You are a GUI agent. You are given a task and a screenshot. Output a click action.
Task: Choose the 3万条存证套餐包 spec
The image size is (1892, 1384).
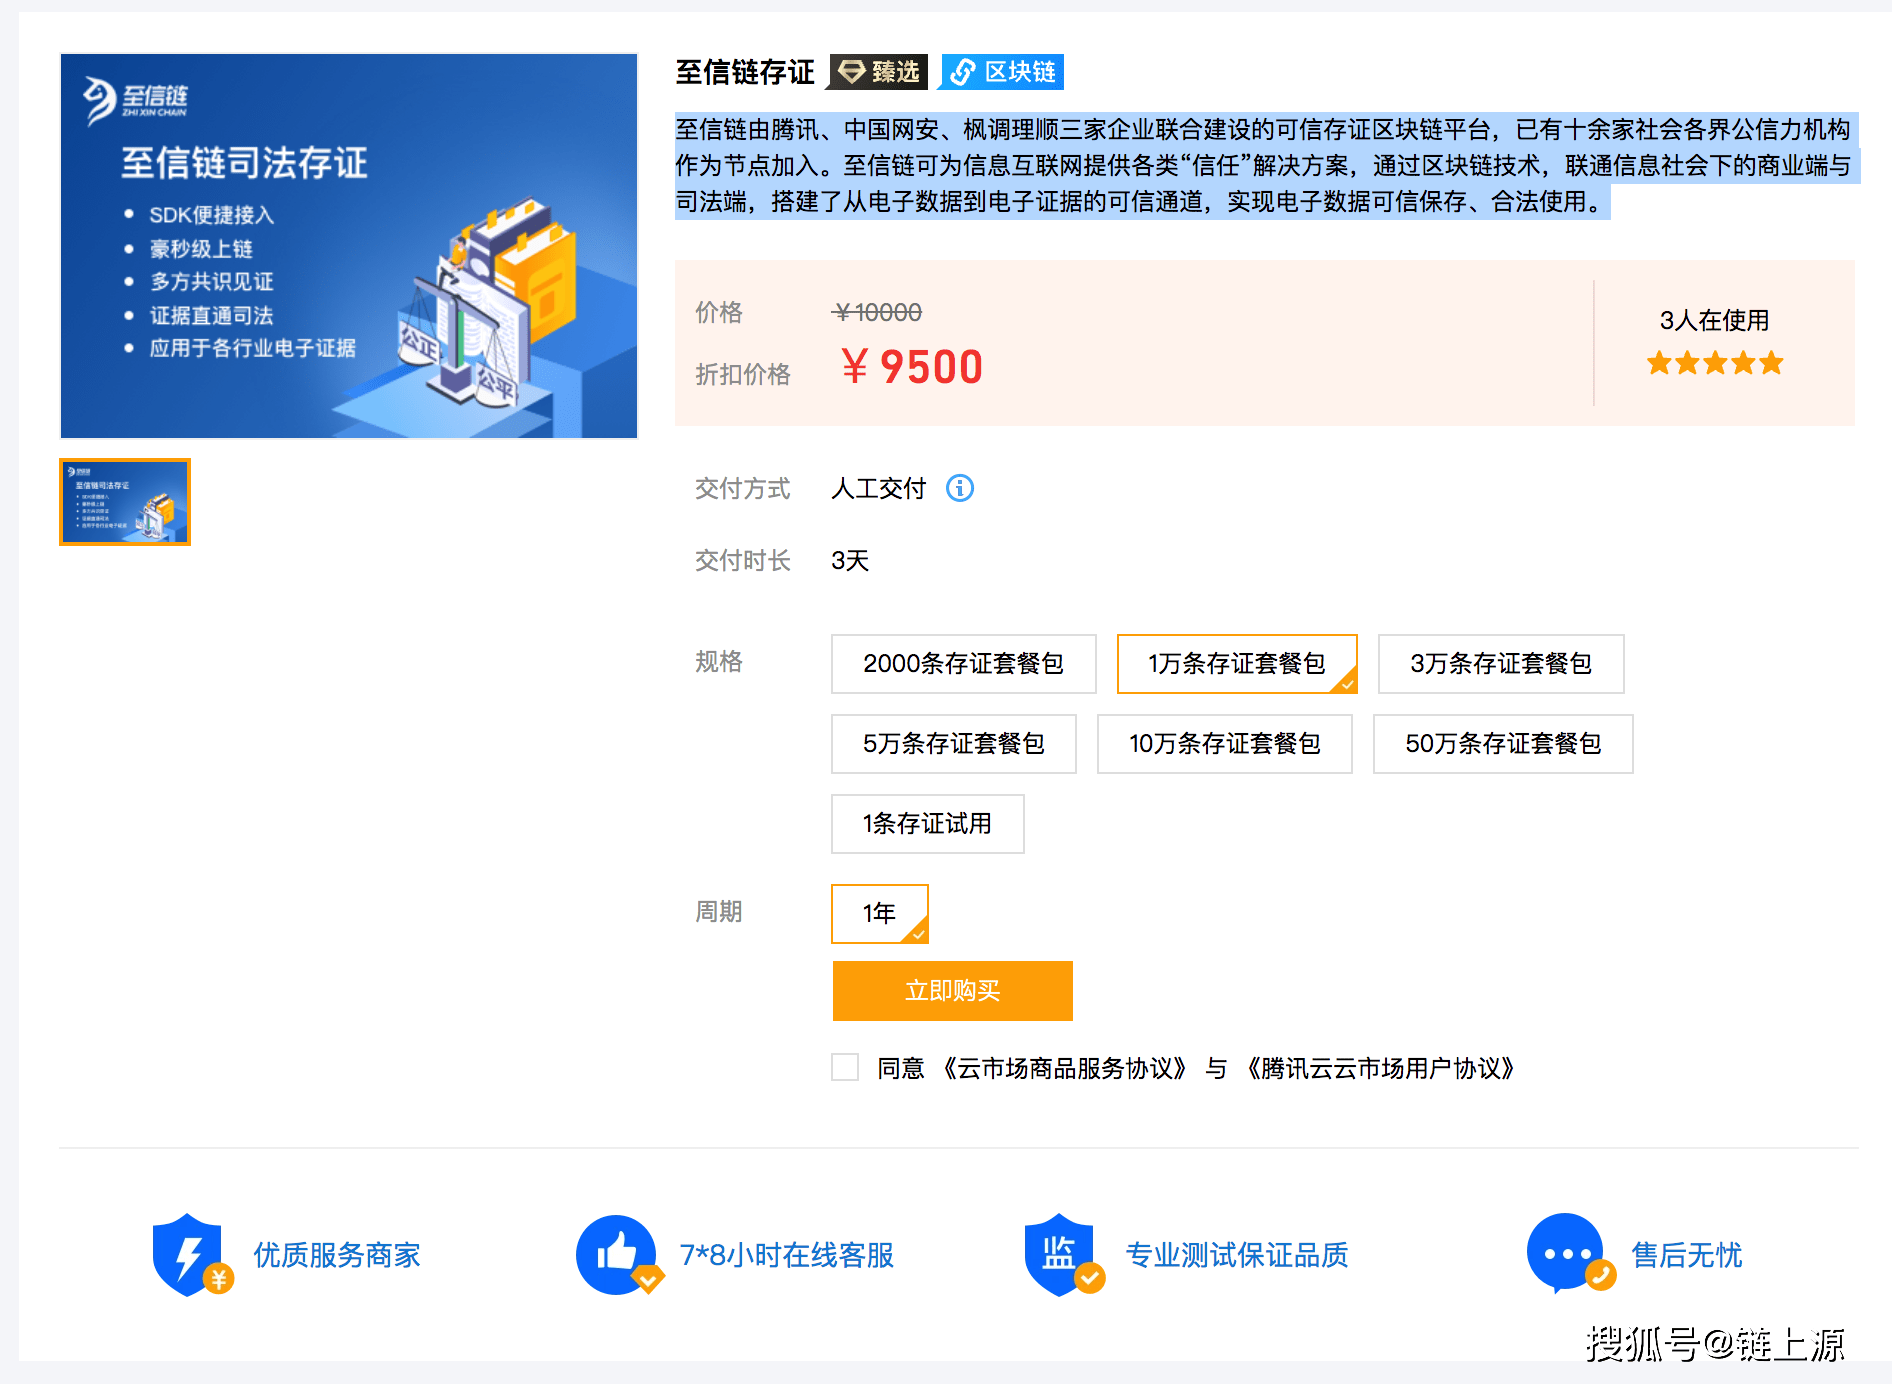[1501, 664]
